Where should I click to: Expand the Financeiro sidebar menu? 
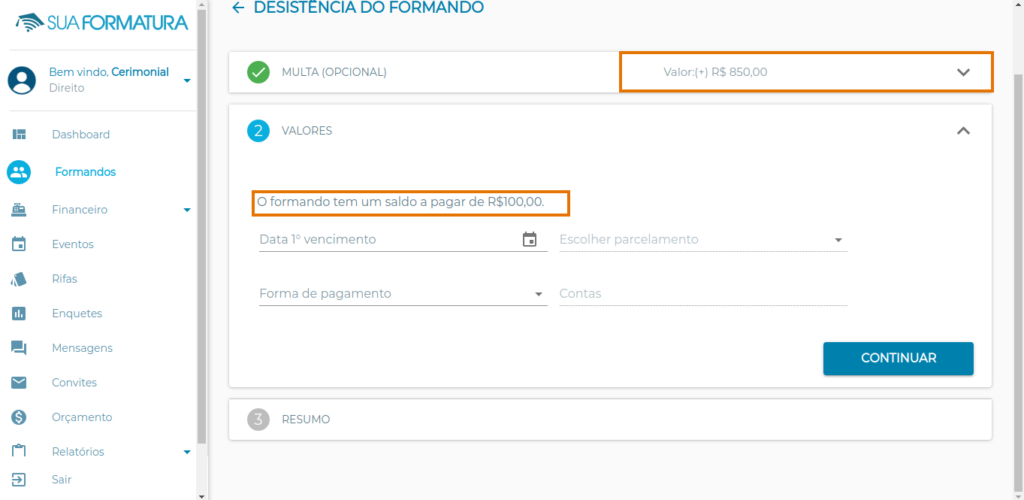click(x=186, y=210)
